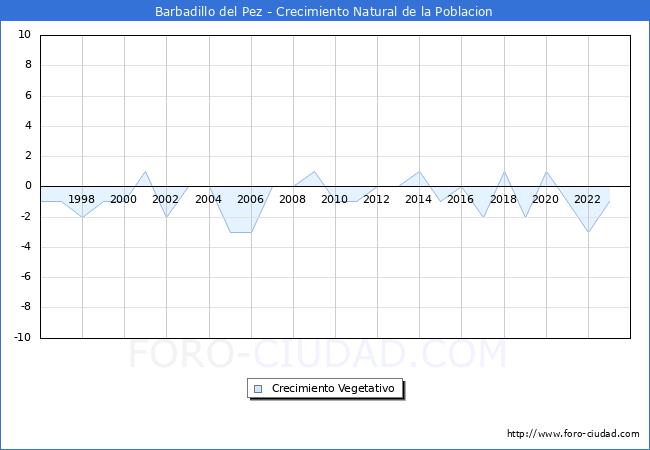The width and height of the screenshot is (650, 450).
Task: Click the light blue legend swatch
Action: point(258,389)
